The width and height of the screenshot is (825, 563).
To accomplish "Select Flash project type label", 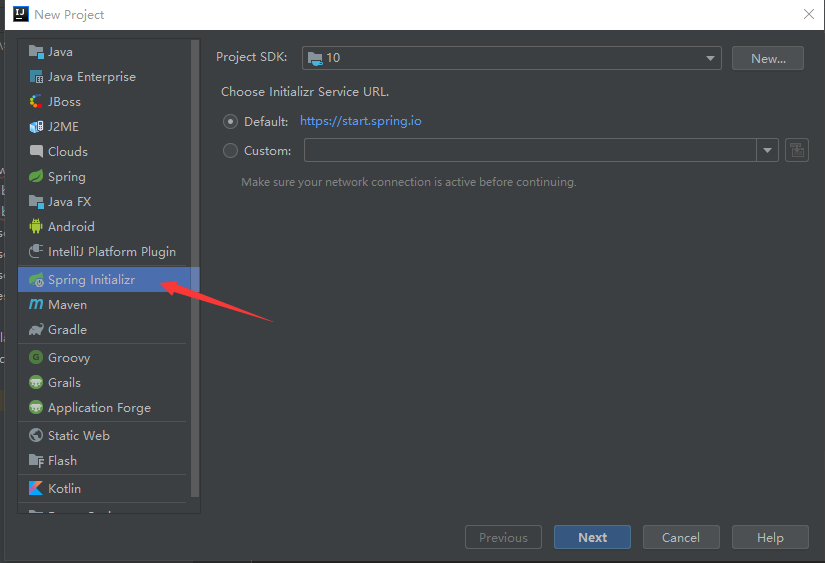I will 62,460.
